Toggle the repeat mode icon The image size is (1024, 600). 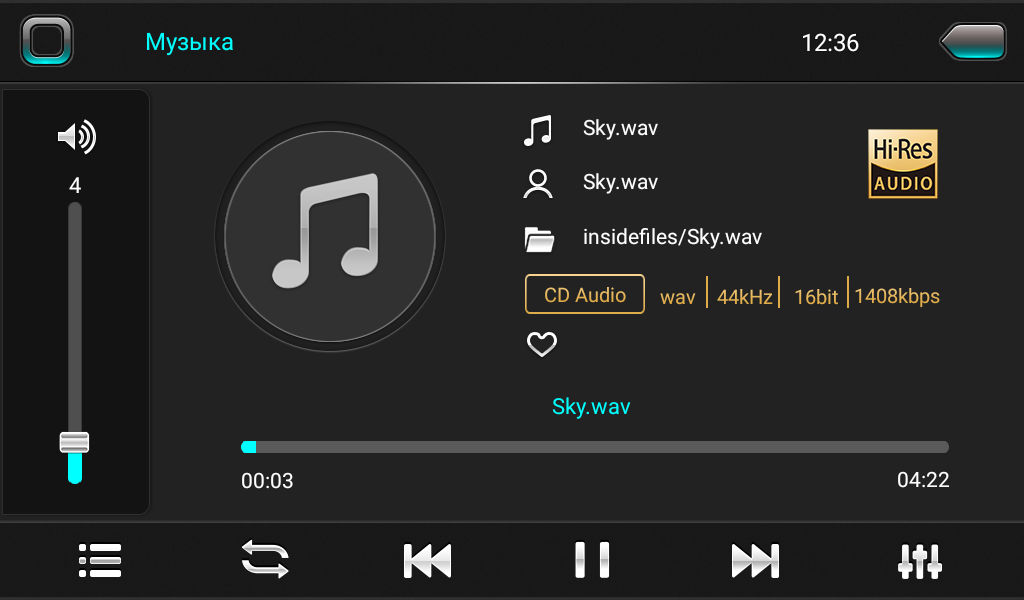tap(264, 559)
